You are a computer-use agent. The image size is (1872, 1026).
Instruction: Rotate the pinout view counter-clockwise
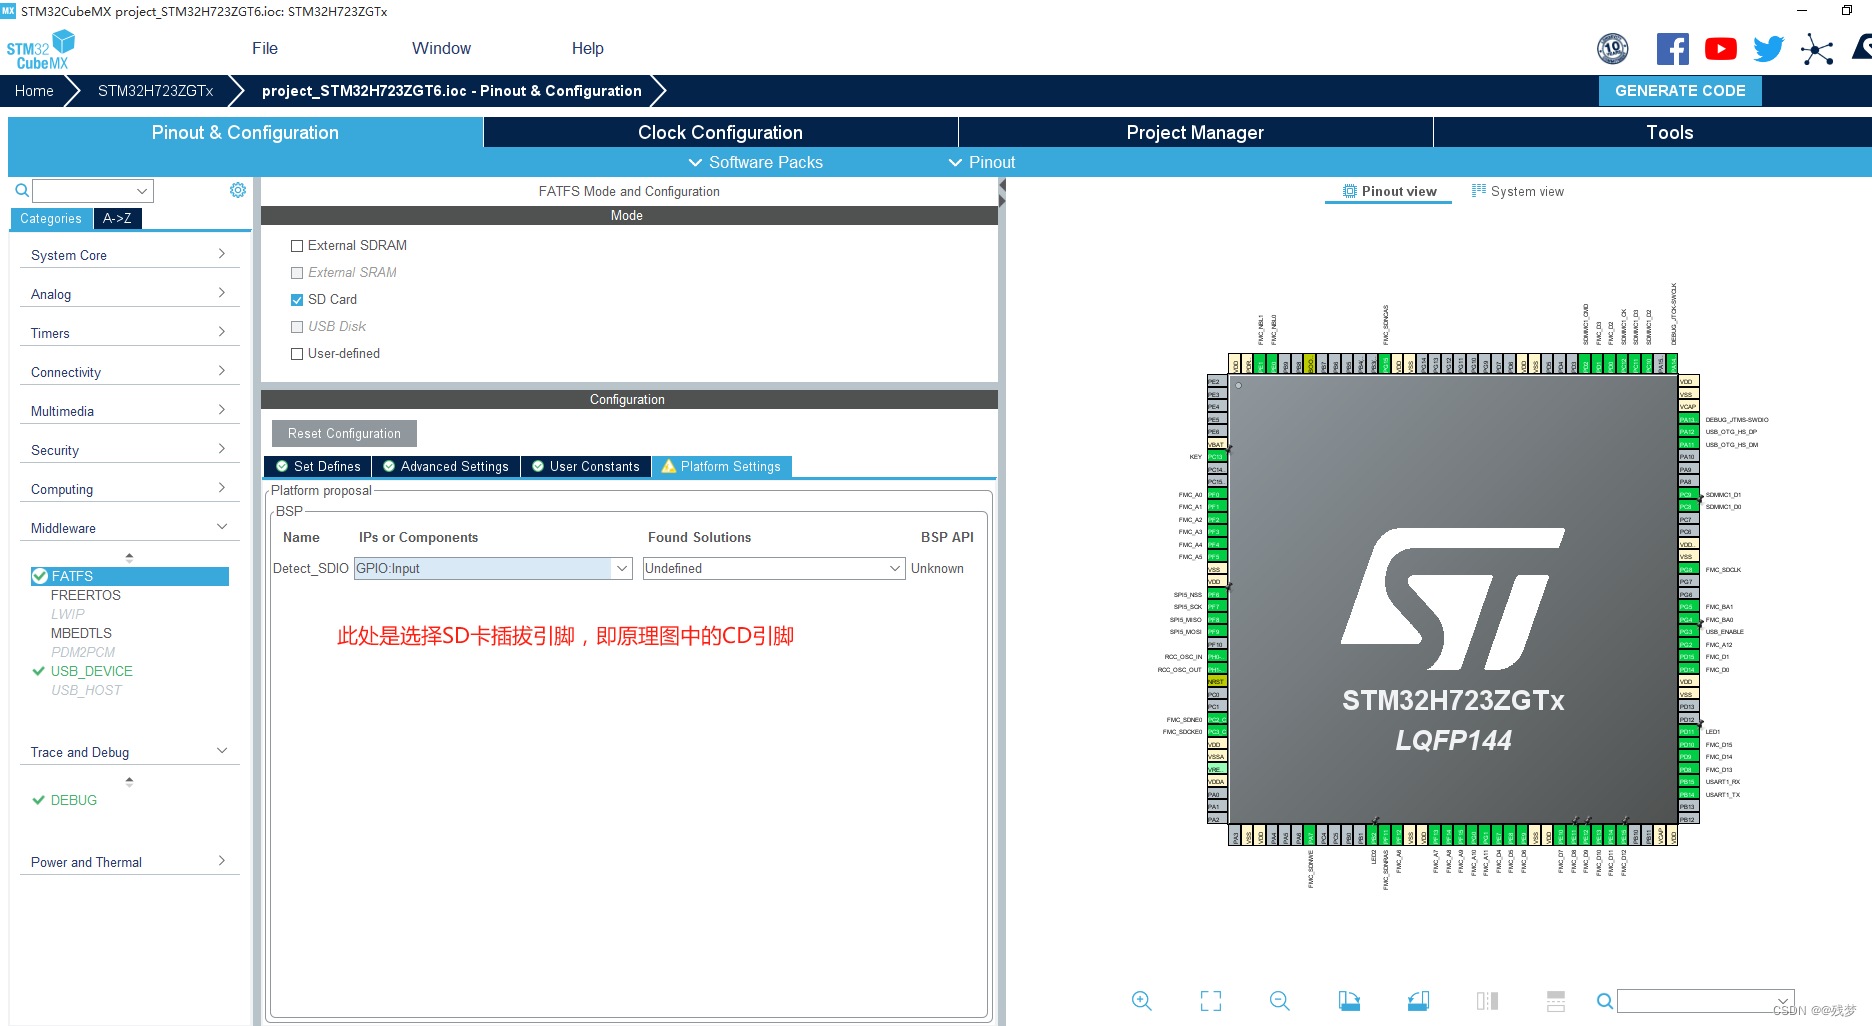[1418, 1000]
